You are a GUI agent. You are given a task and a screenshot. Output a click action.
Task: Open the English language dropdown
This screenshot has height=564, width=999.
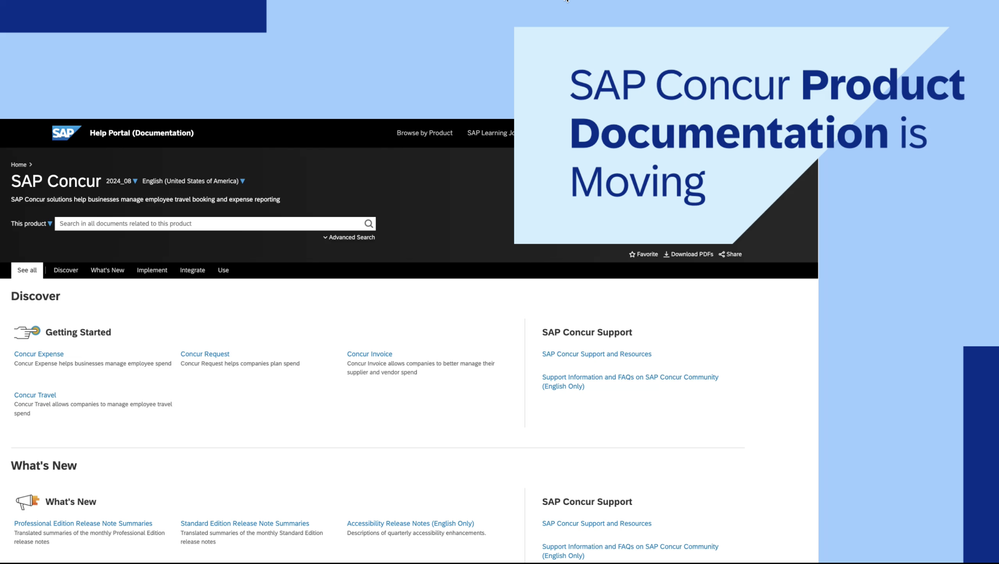pyautogui.click(x=194, y=181)
